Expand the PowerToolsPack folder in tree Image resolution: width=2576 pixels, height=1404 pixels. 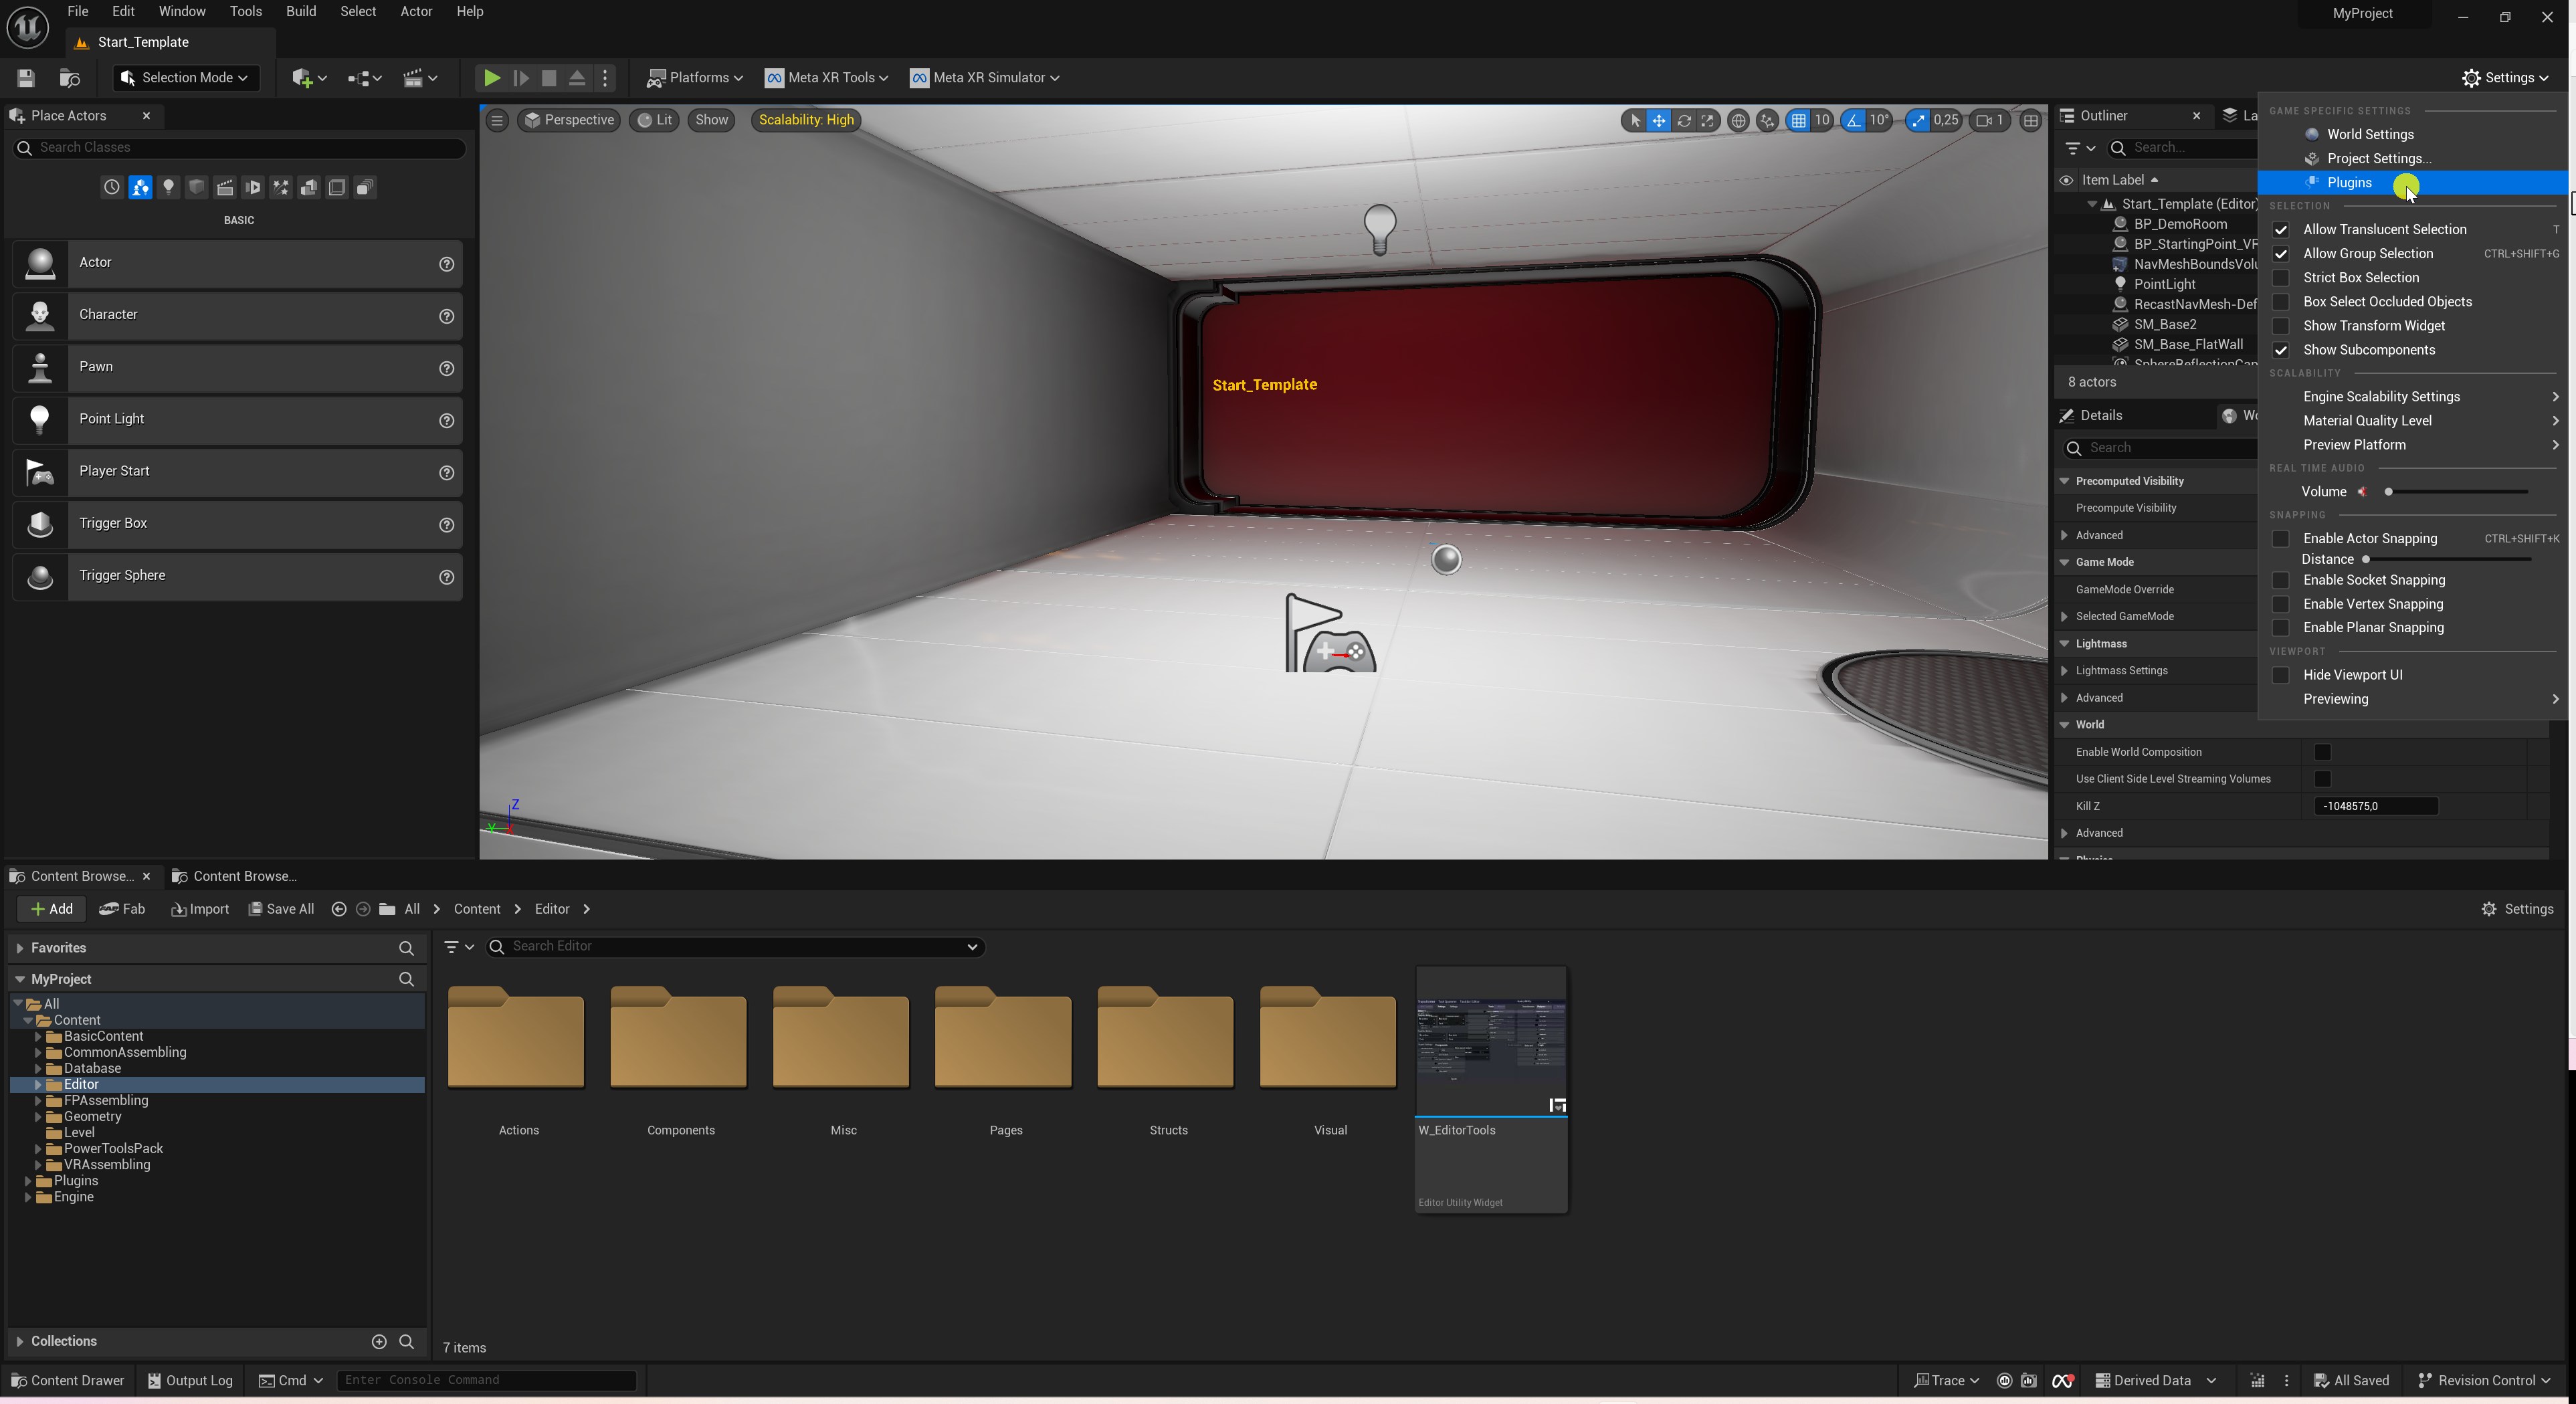(x=38, y=1149)
